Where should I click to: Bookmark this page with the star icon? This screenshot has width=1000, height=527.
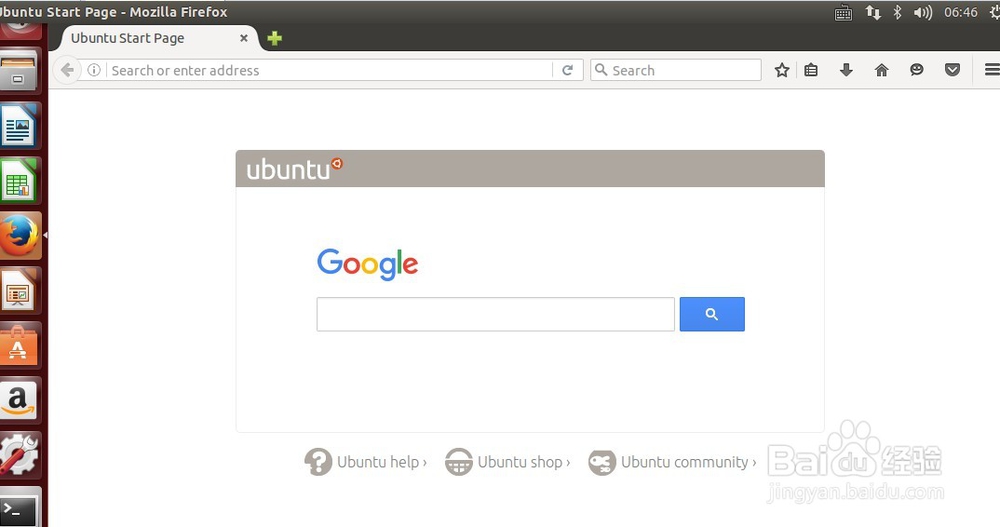click(x=782, y=70)
